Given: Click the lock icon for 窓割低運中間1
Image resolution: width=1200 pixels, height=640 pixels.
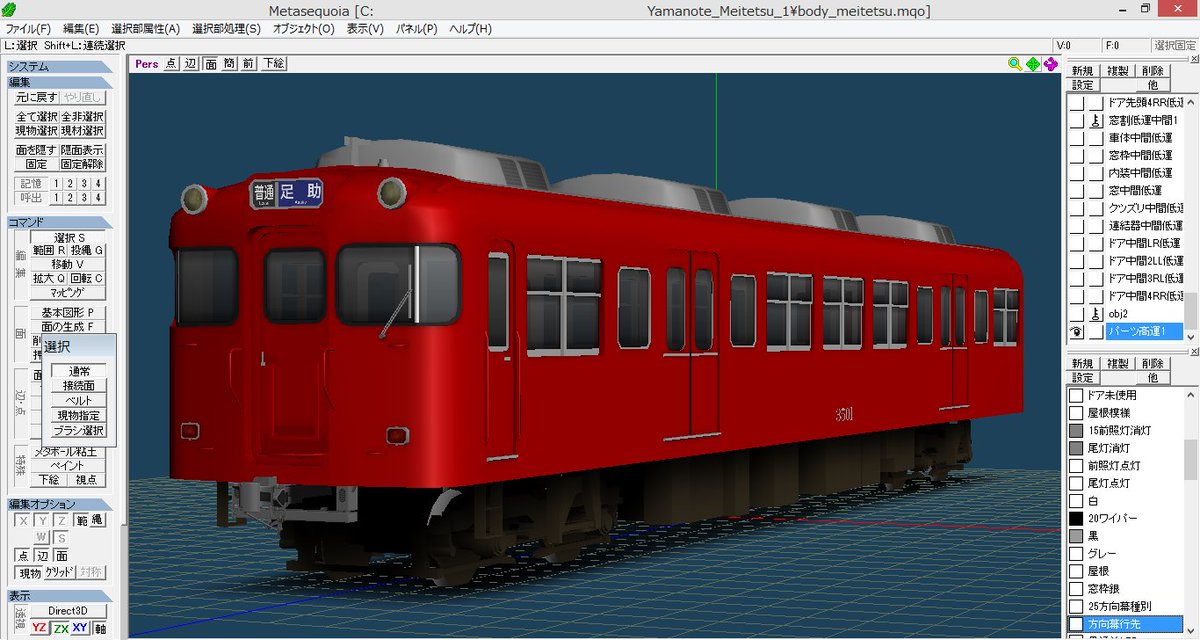Looking at the screenshot, I should pyautogui.click(x=1096, y=120).
